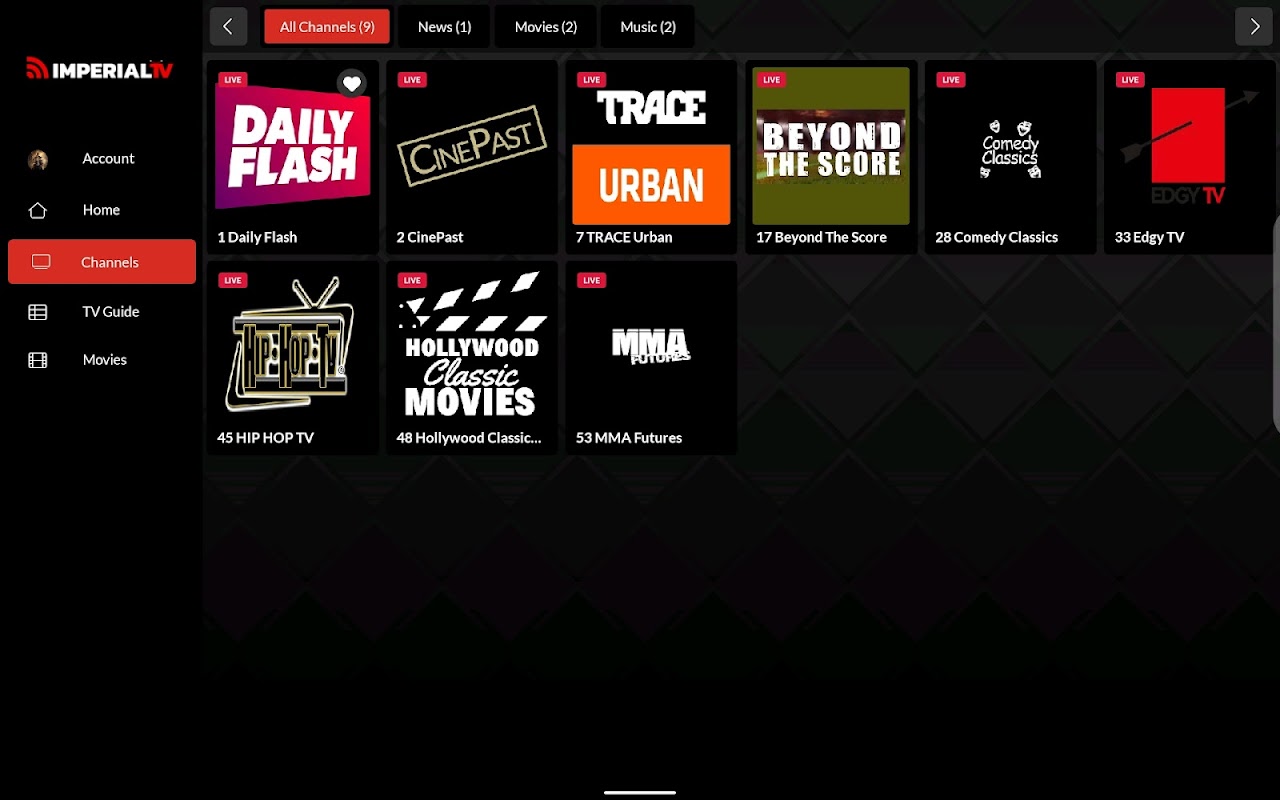Screen dimensions: 1280x800
Task: Click the '45 HIP HOP TV' title text
Action: pos(265,437)
